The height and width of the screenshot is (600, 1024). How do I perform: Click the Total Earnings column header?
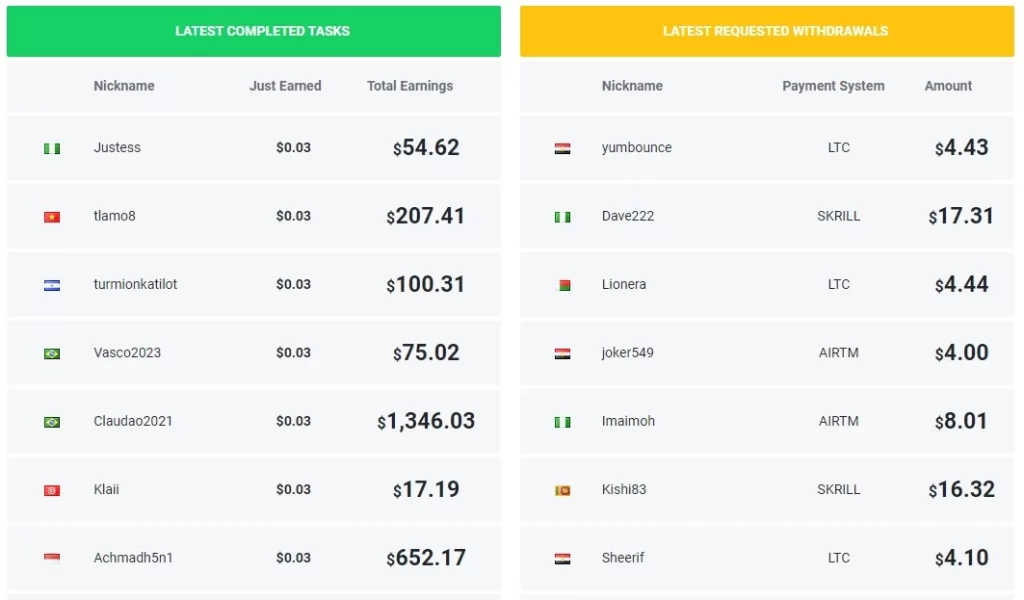pos(409,86)
